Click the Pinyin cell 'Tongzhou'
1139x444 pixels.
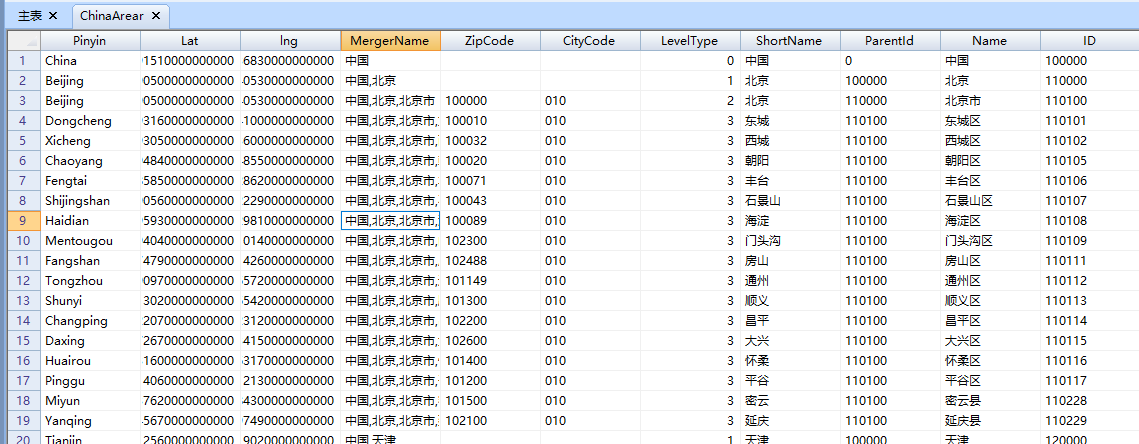(x=90, y=280)
